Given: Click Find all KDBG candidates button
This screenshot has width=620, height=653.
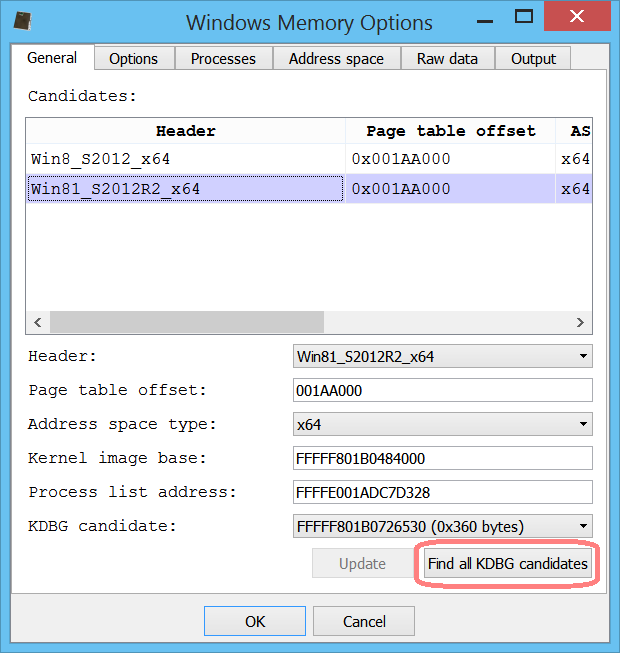Looking at the screenshot, I should [508, 563].
